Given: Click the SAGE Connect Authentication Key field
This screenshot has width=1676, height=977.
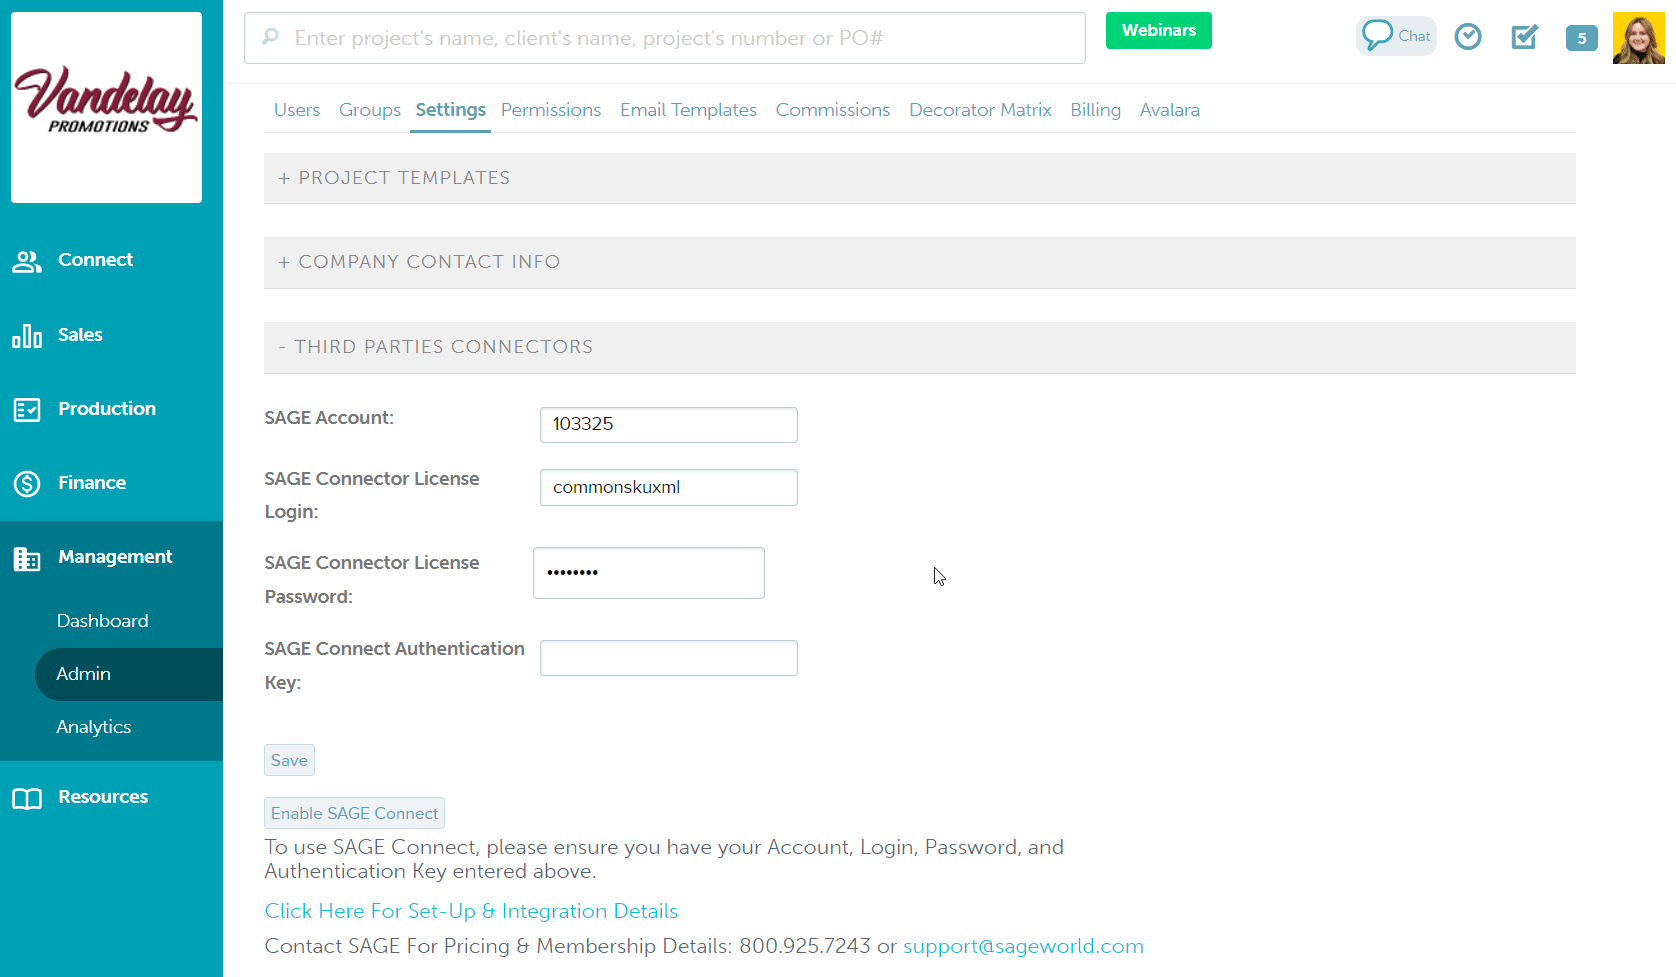Looking at the screenshot, I should [x=668, y=658].
